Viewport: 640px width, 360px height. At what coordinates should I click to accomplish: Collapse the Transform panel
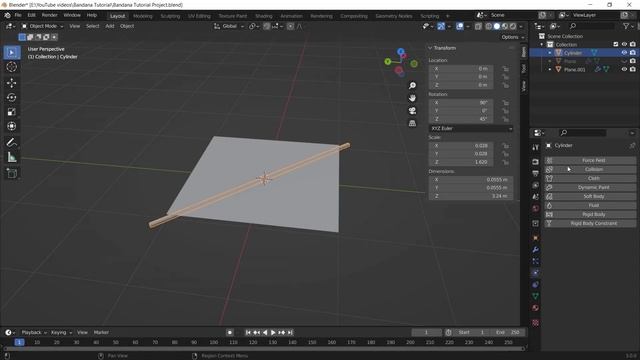(x=430, y=48)
